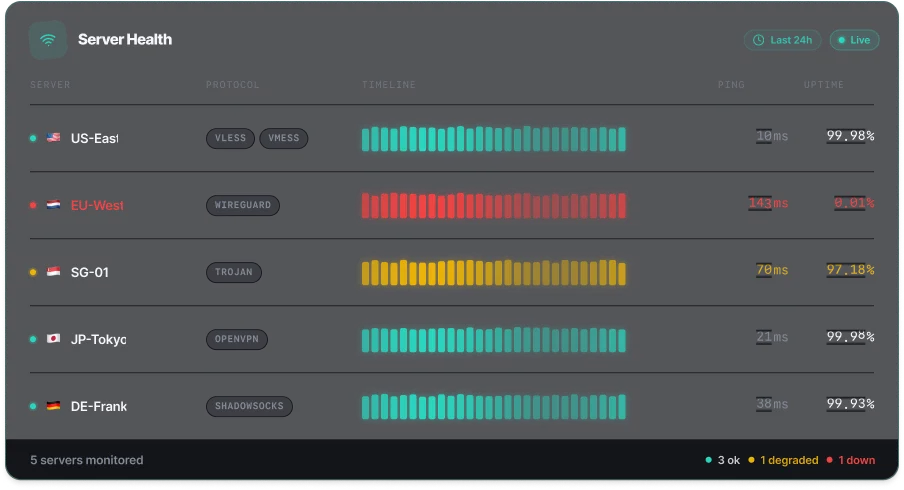Viewport: 904px width, 490px height.
Task: Click the JP-Tokyo timeline bars
Action: (x=494, y=340)
